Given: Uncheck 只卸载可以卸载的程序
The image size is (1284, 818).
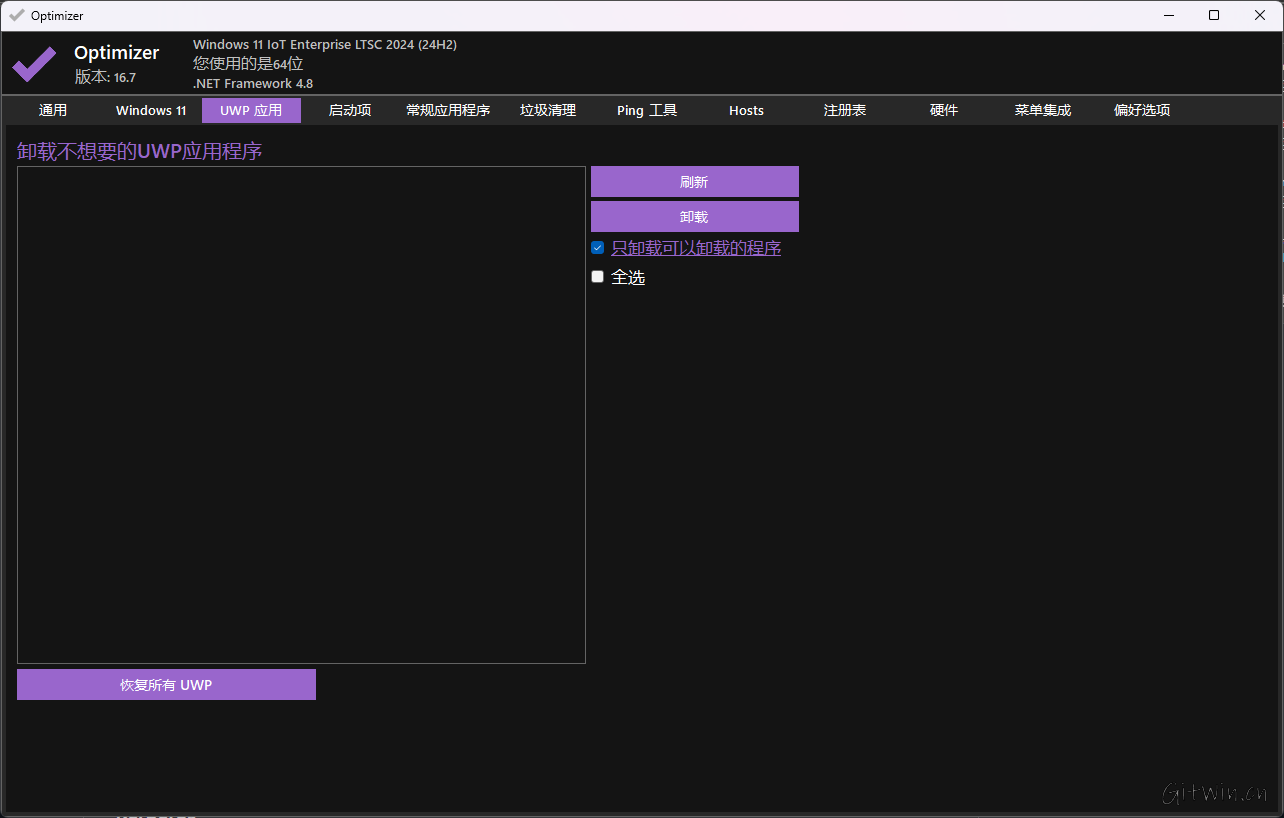Looking at the screenshot, I should pos(597,247).
